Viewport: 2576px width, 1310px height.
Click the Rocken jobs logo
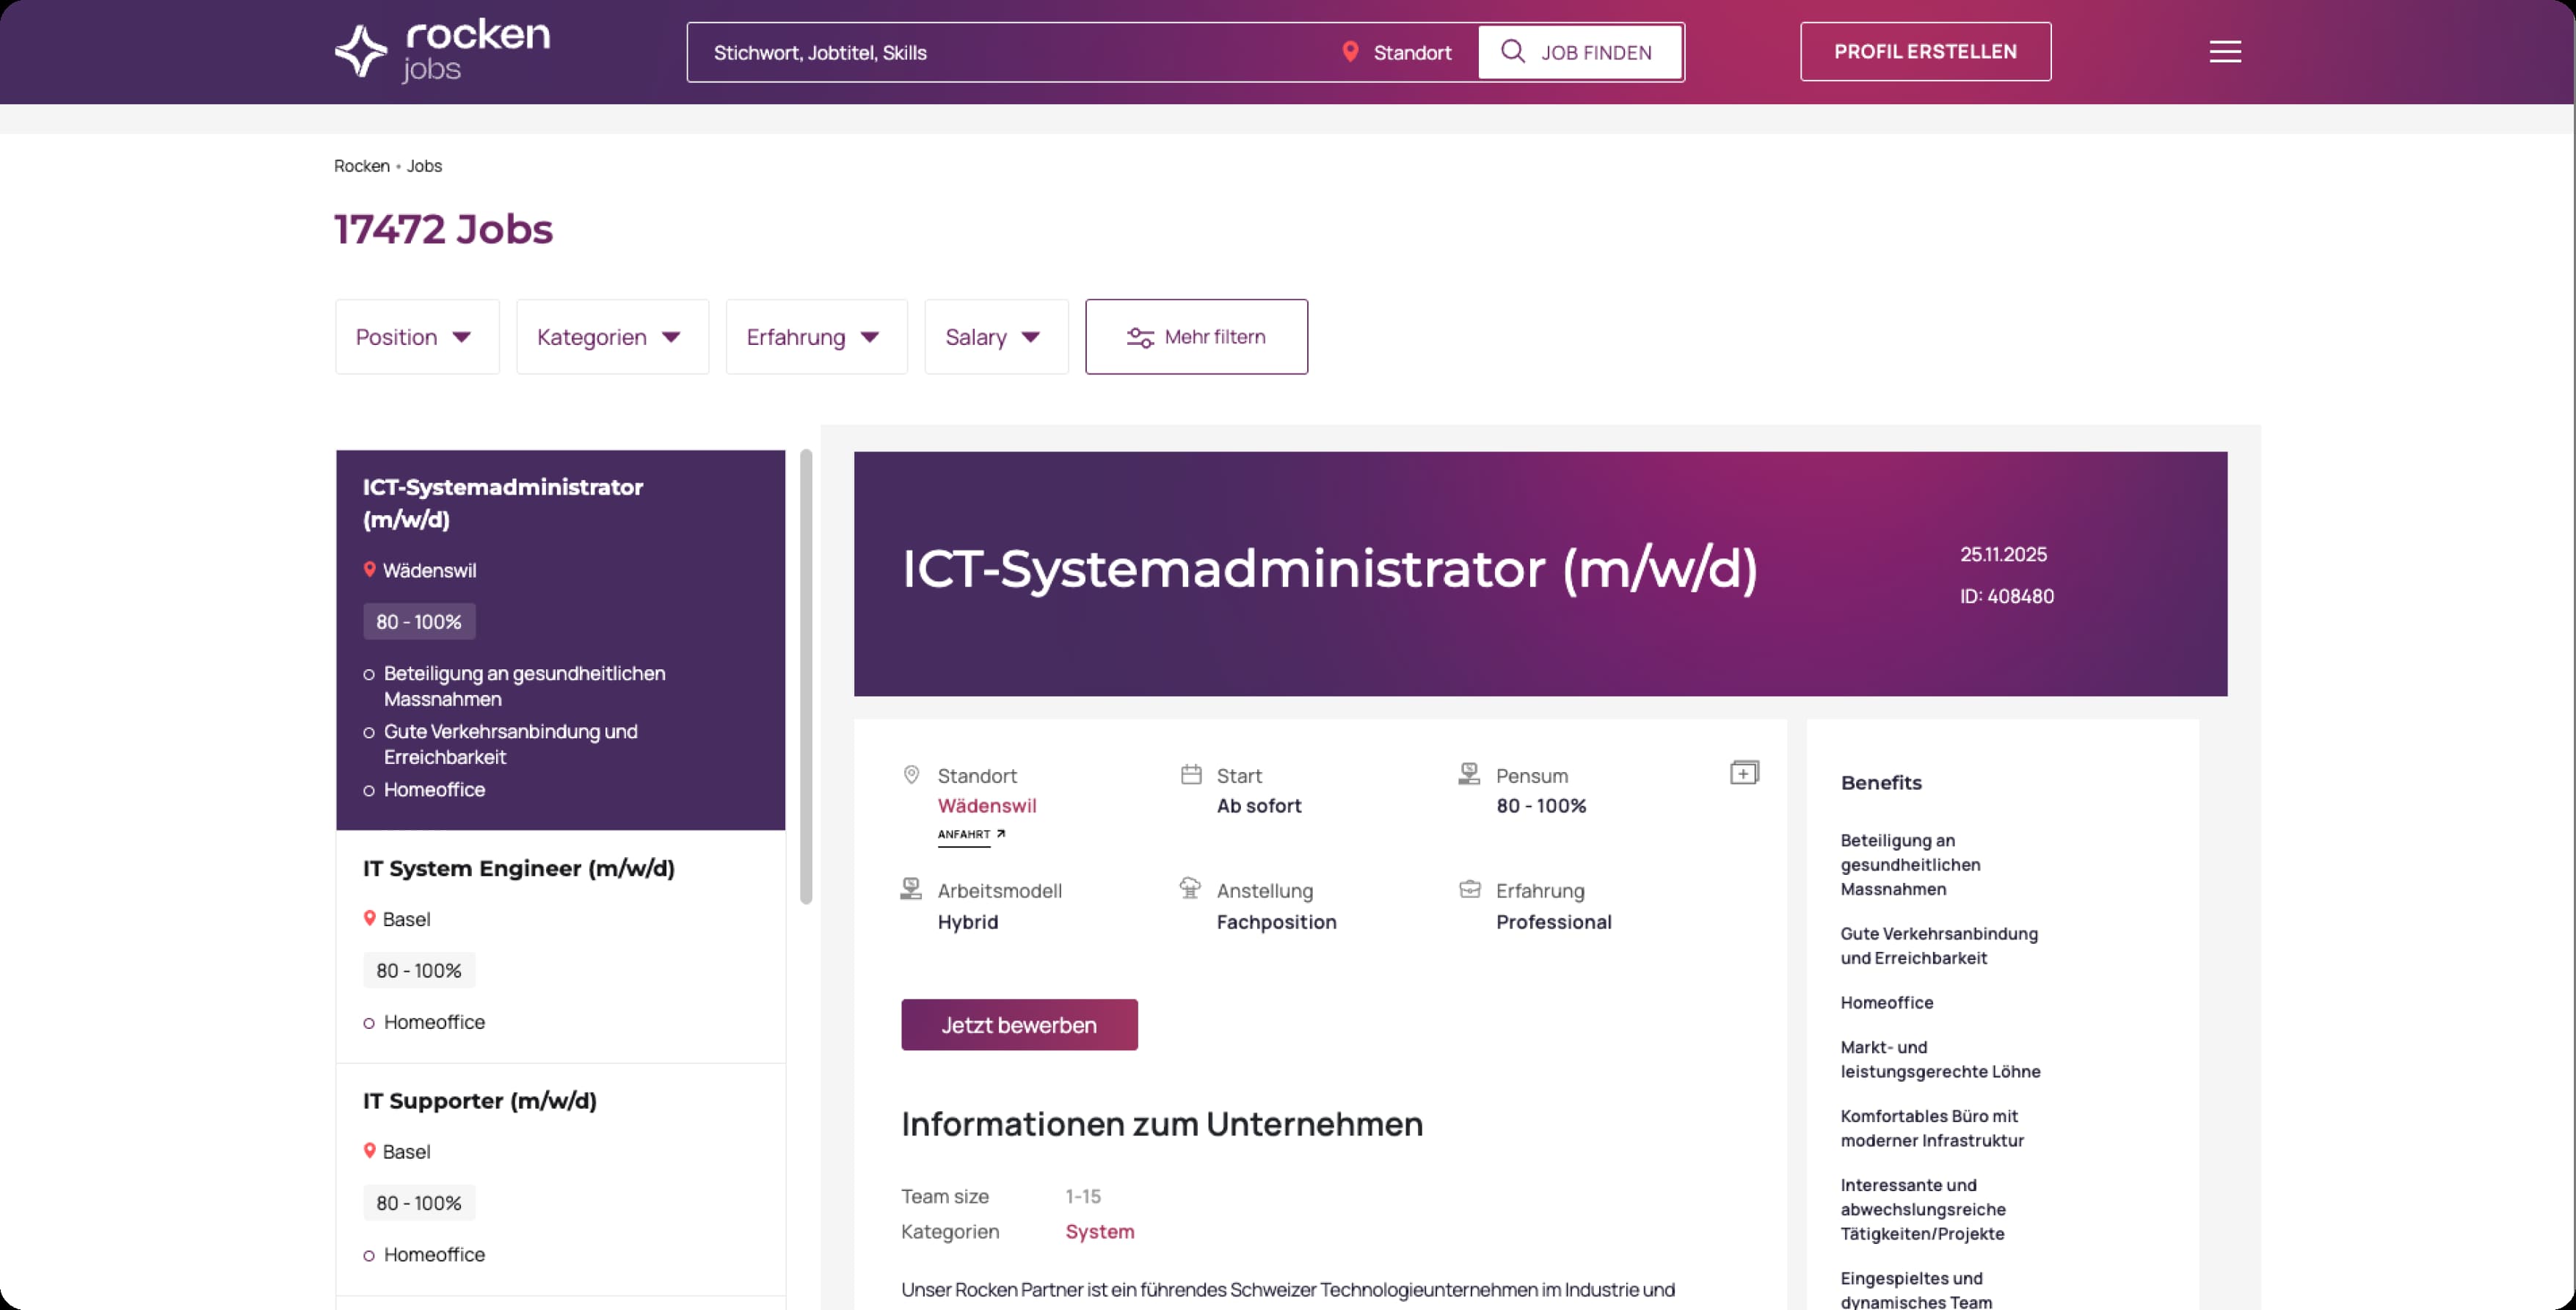pyautogui.click(x=442, y=50)
